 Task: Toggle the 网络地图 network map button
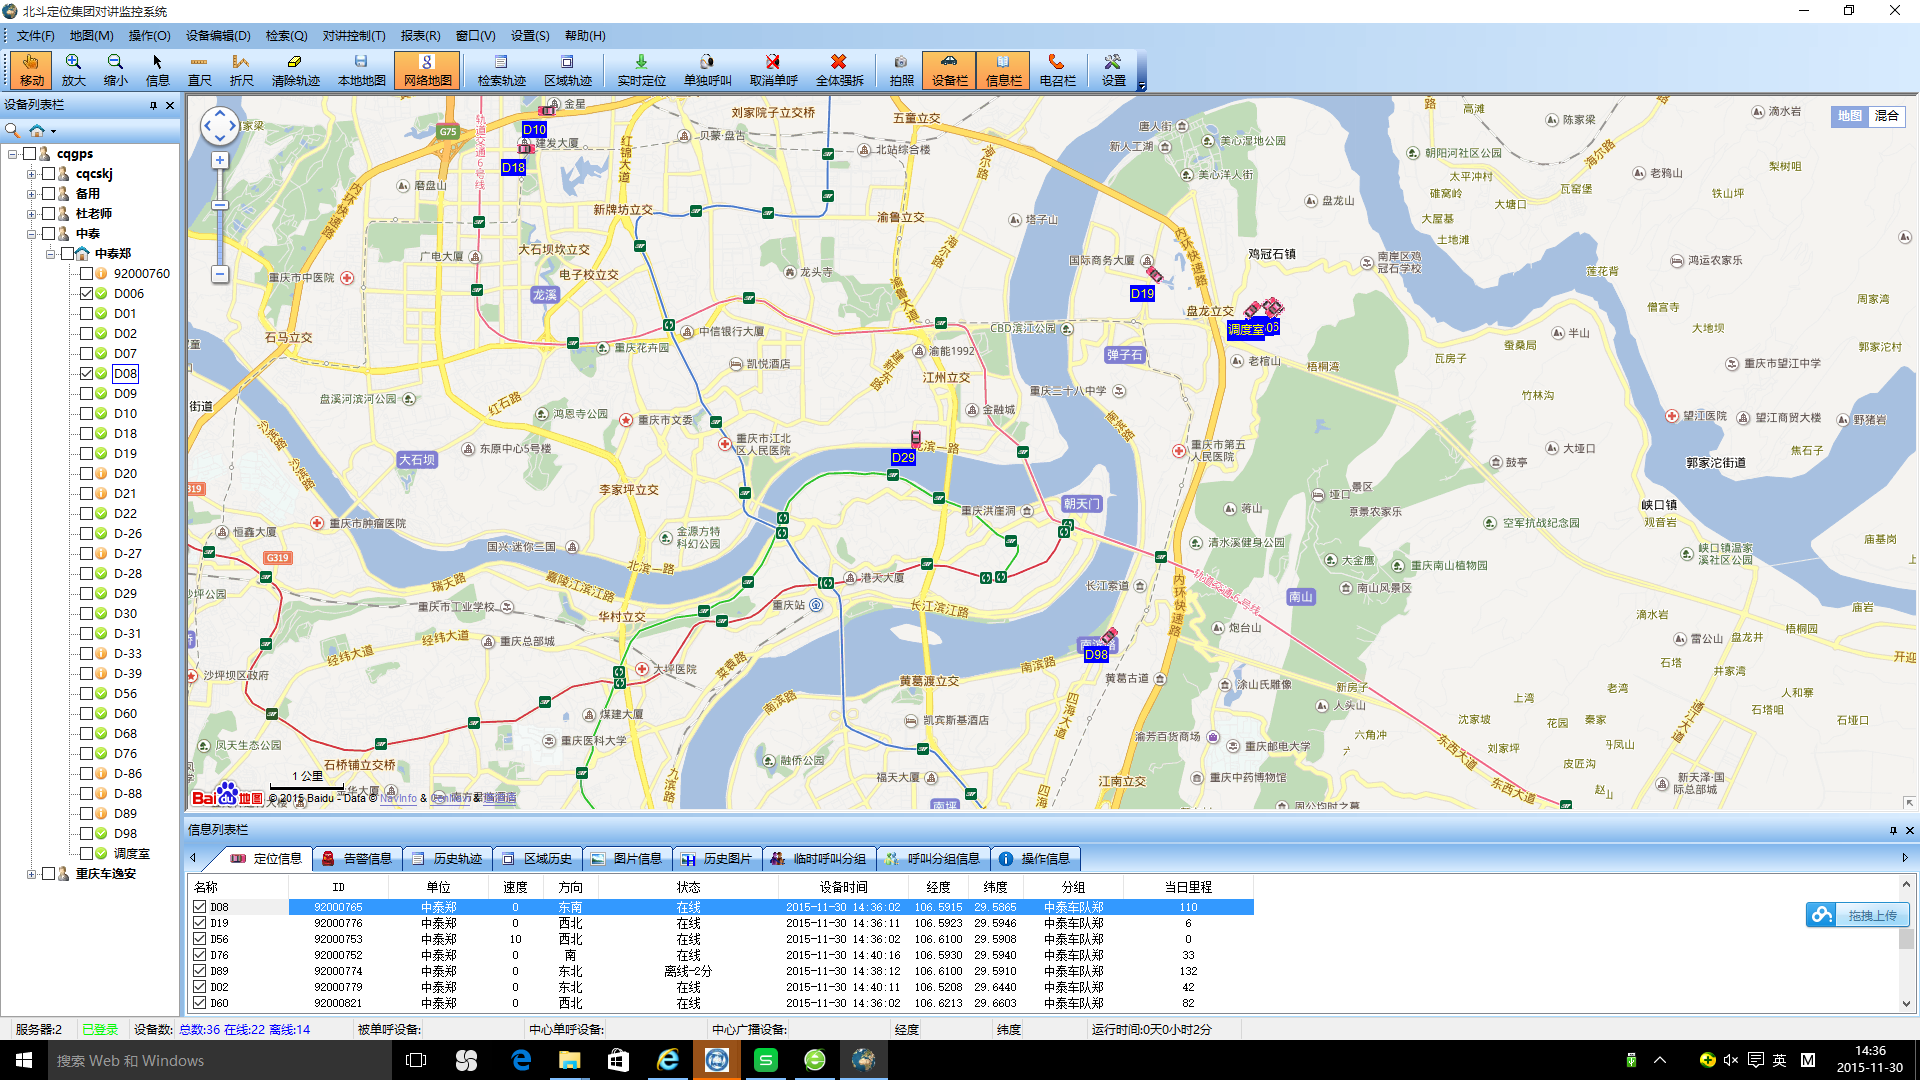click(427, 71)
